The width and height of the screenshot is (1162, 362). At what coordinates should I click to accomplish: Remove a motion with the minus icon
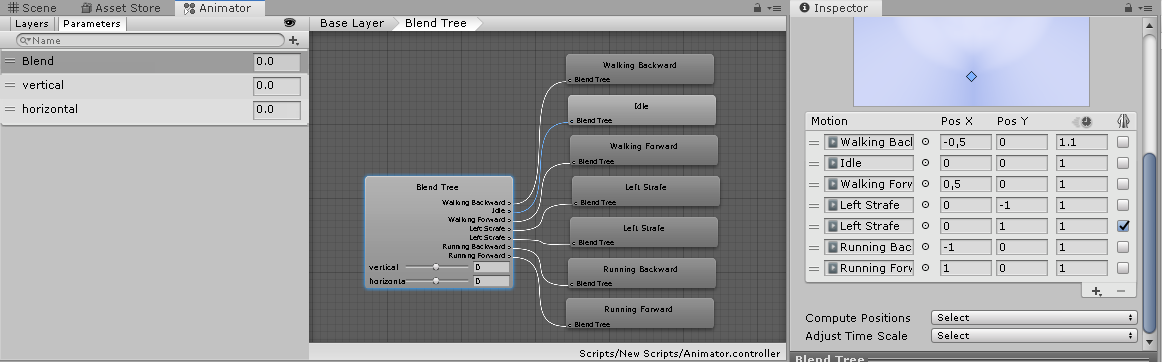click(x=1120, y=292)
